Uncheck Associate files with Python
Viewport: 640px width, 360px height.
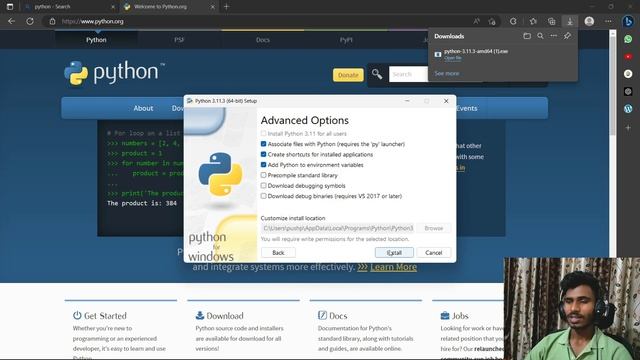pyautogui.click(x=264, y=144)
